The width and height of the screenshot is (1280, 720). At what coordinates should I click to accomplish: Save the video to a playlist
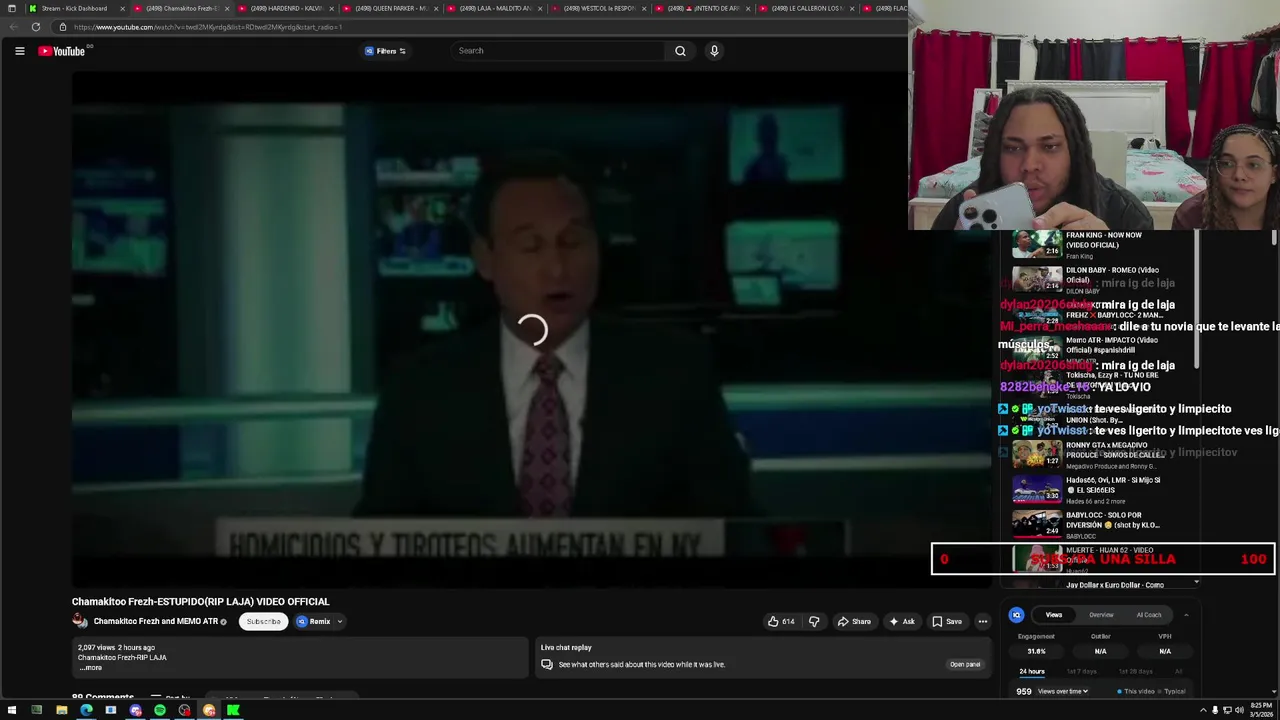947,621
